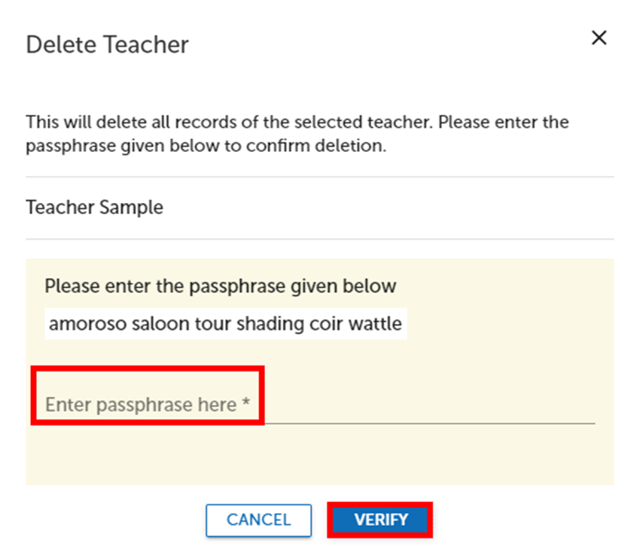Cancel the teacher deletion
Viewport: 640px width, 557px height.
pos(258,520)
